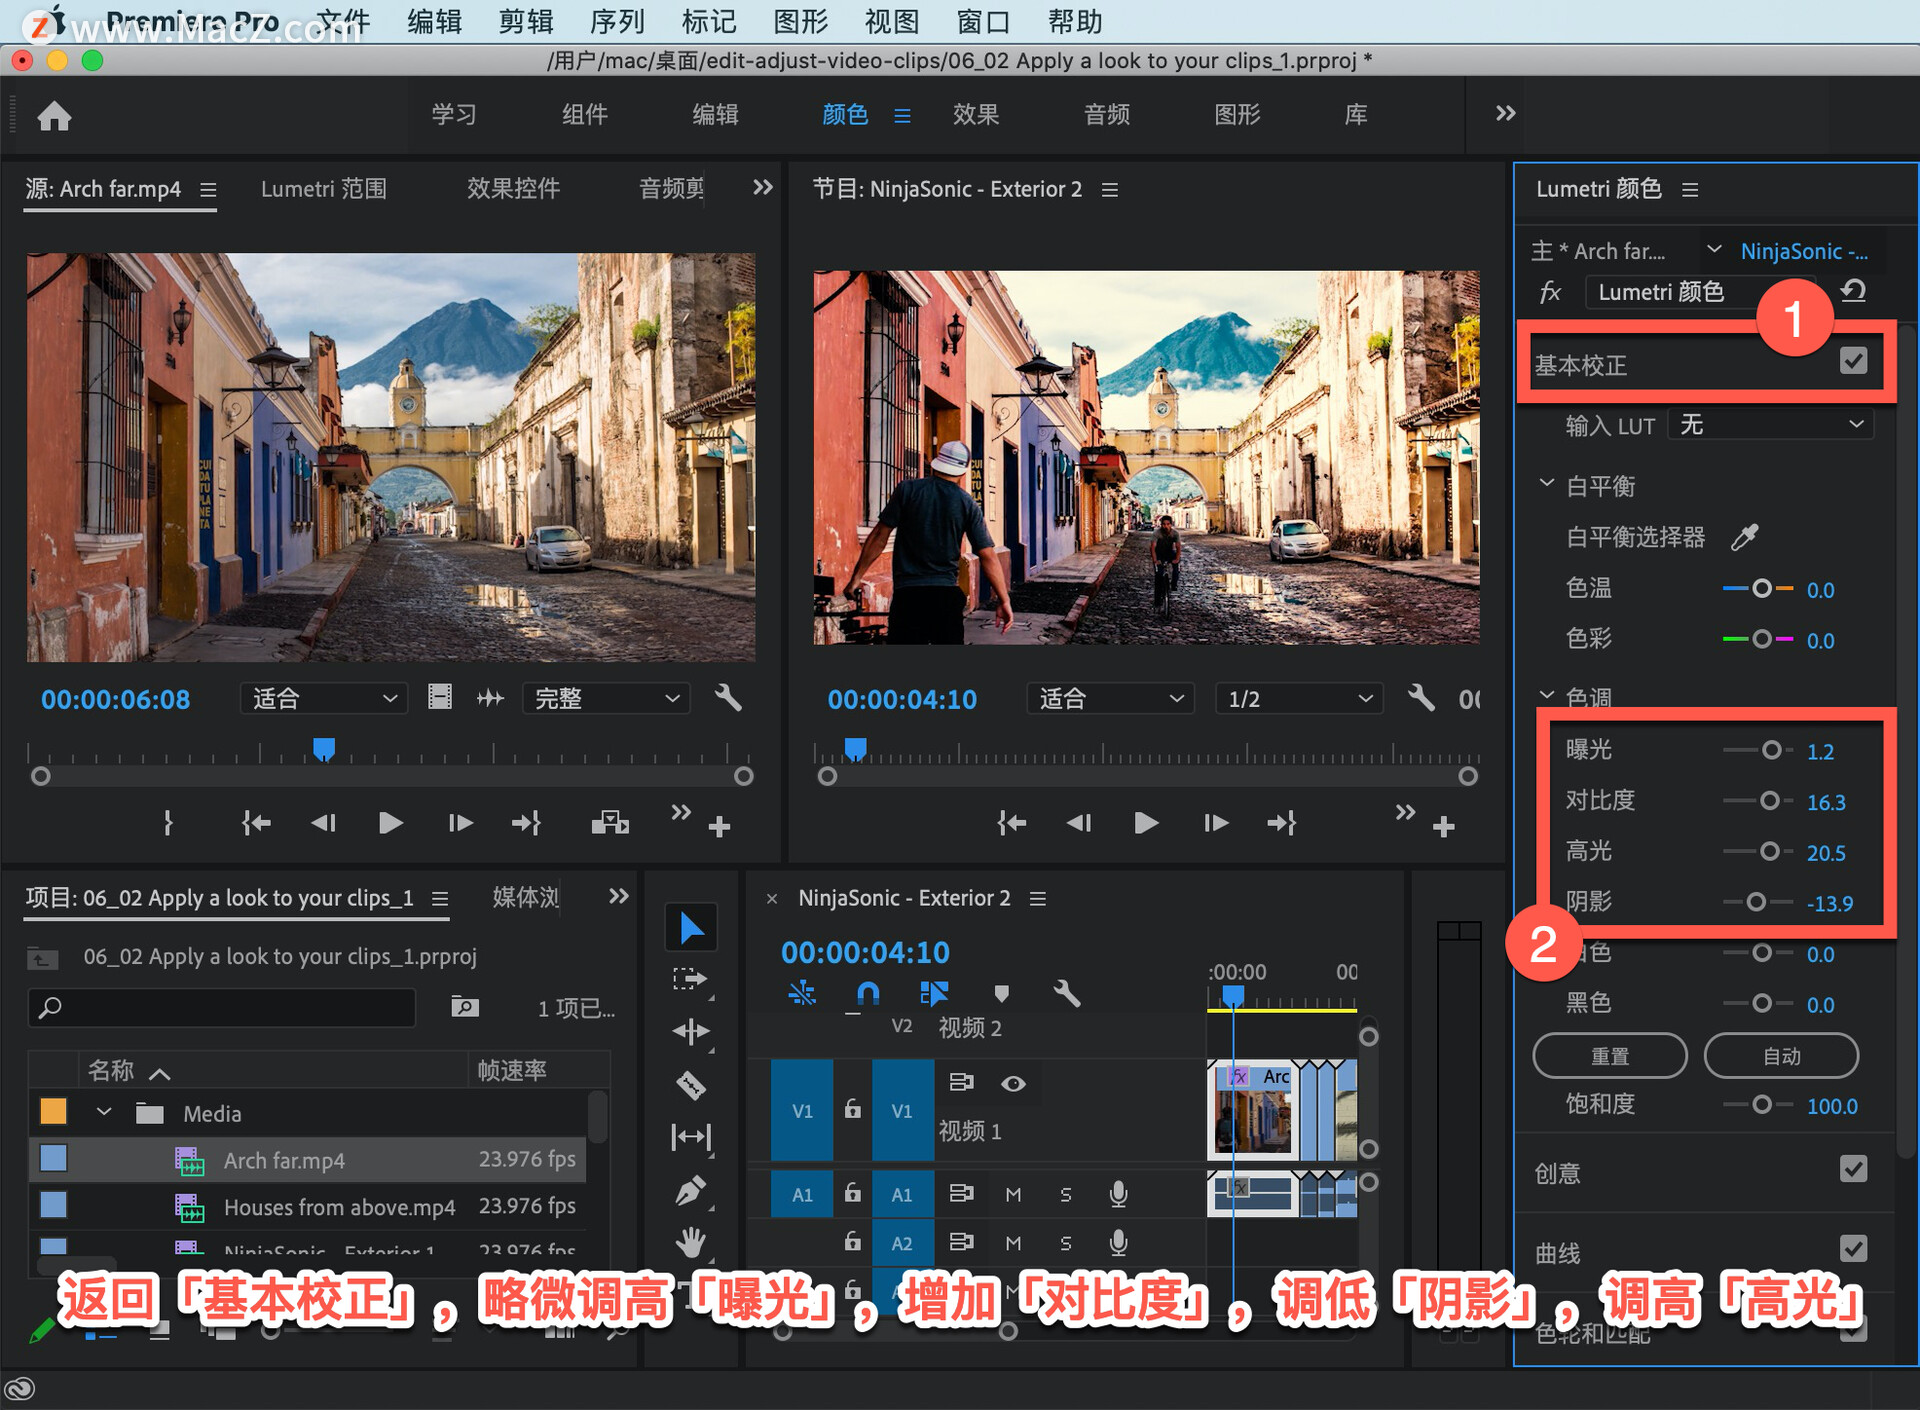The height and width of the screenshot is (1410, 1920).
Task: Go to the Home screen icon
Action: (x=54, y=116)
